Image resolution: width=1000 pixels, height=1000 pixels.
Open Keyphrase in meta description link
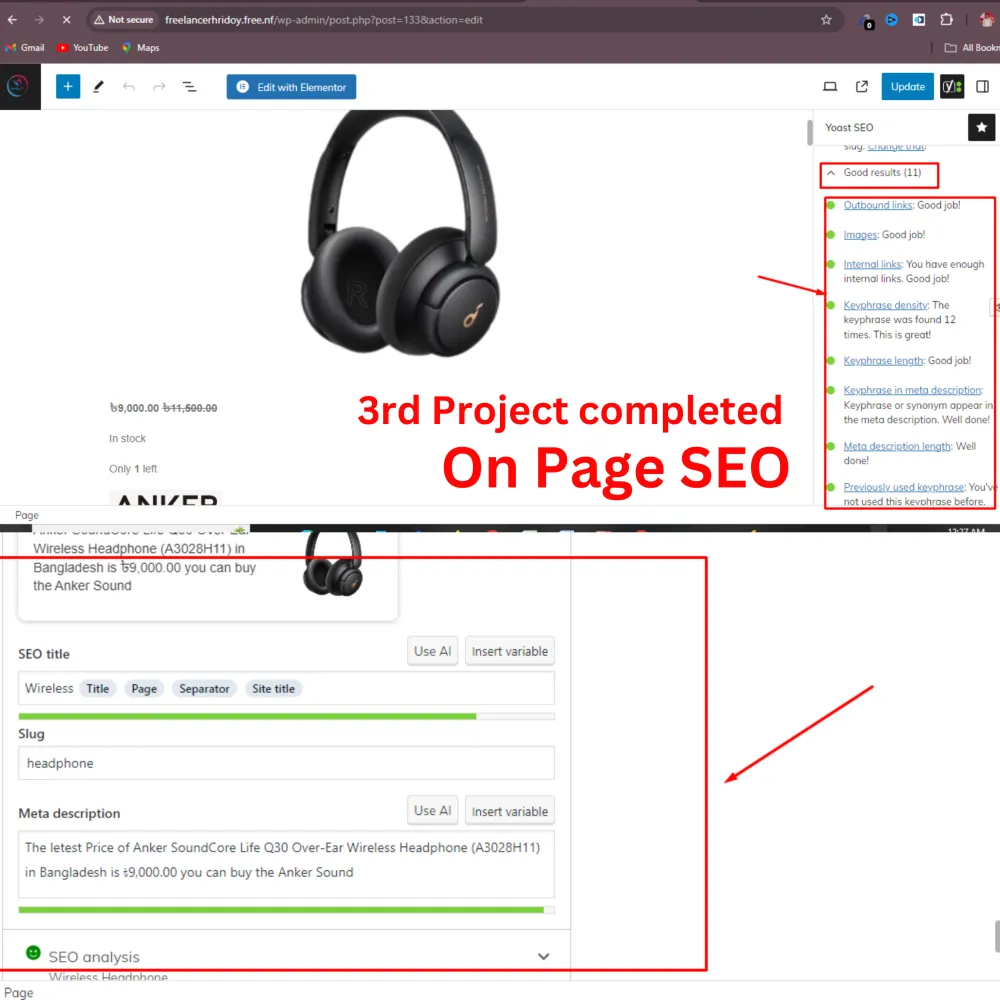tap(912, 390)
